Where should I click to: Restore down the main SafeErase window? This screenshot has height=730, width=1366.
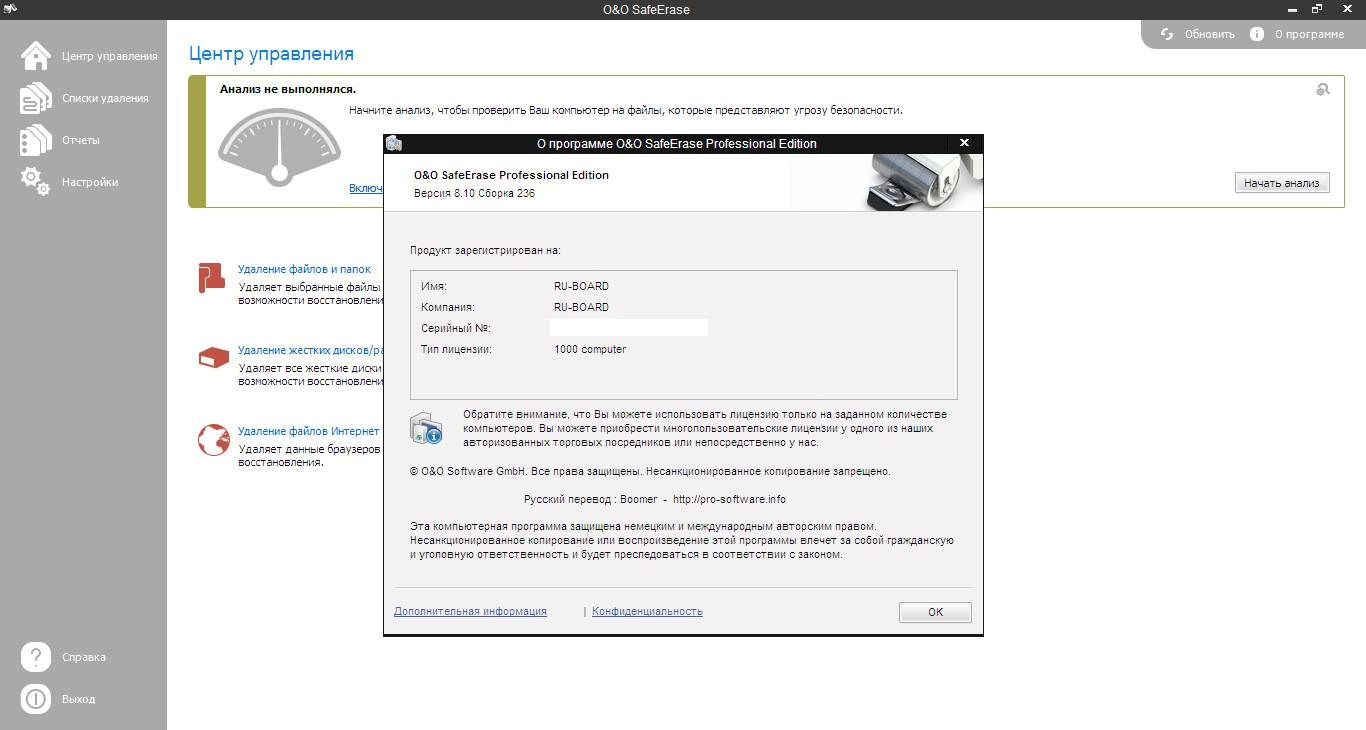click(1318, 9)
